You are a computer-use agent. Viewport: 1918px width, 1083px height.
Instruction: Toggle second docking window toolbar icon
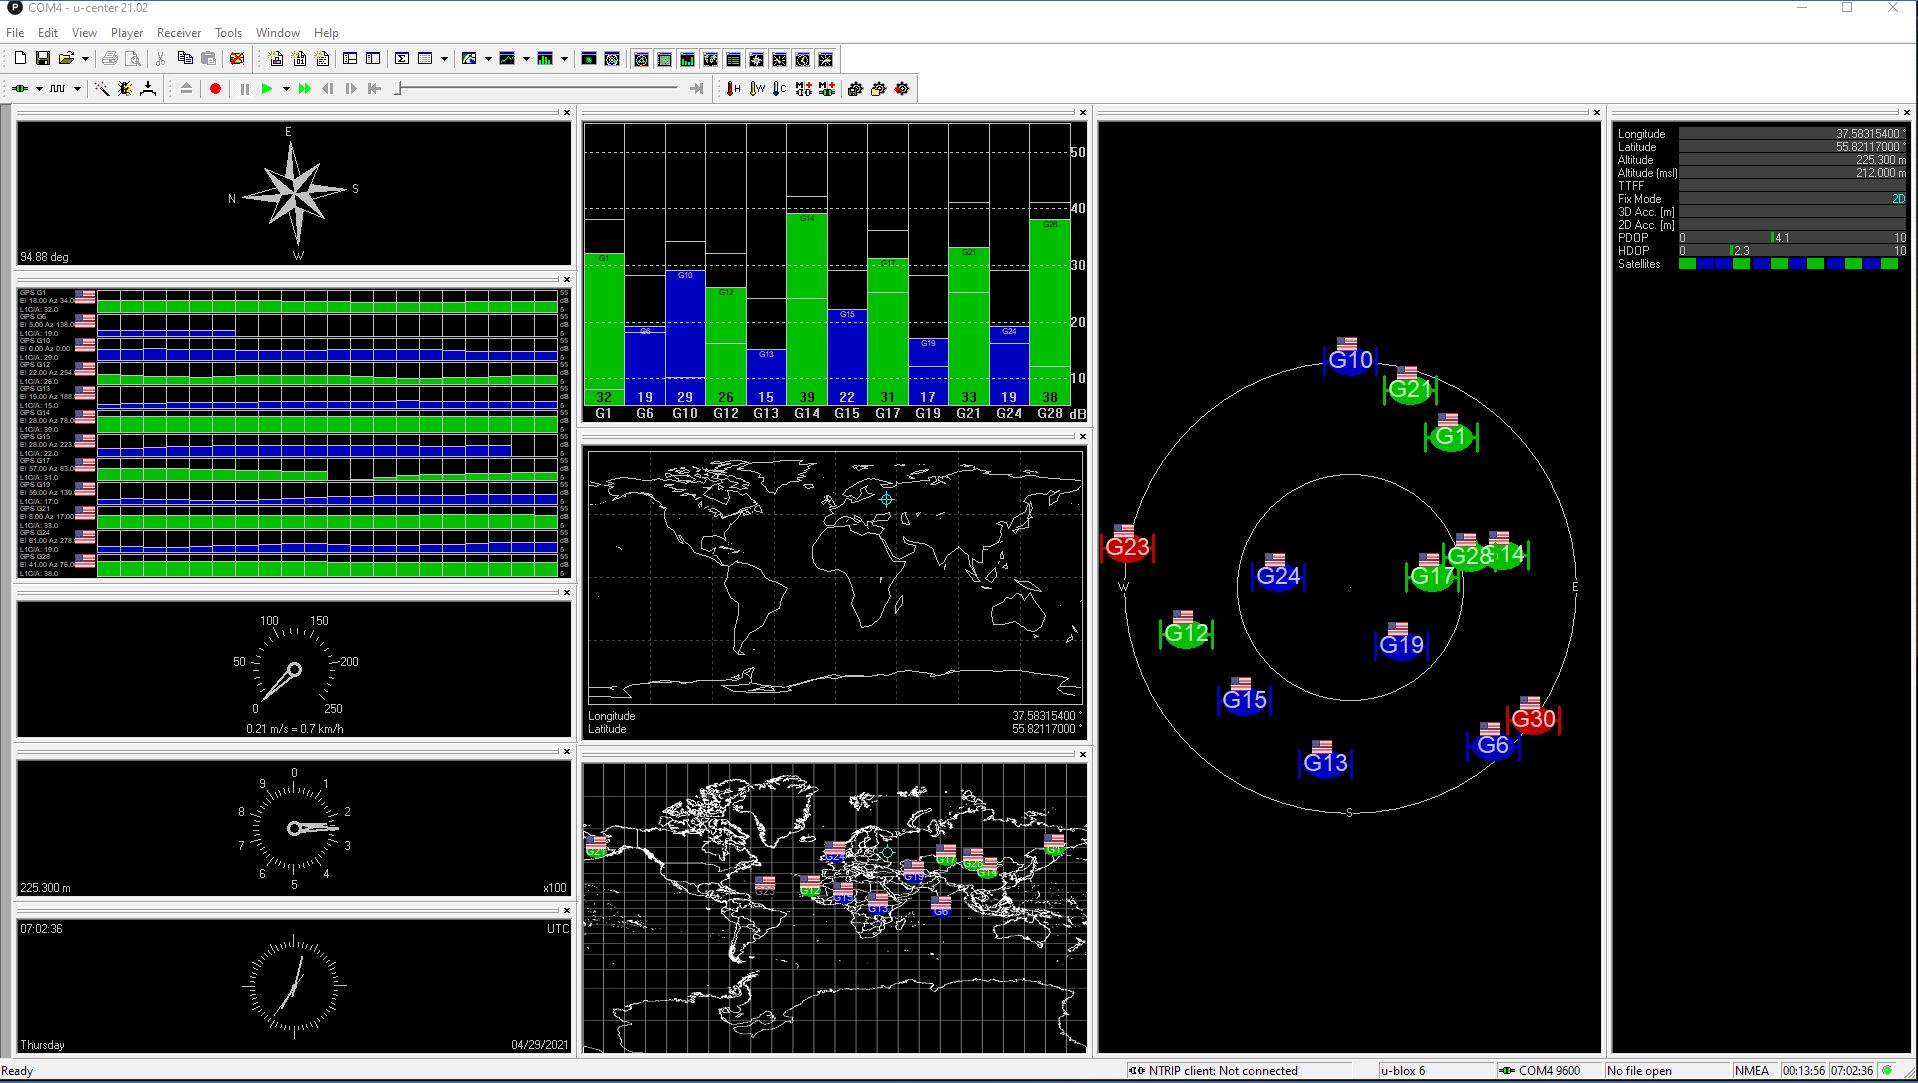click(664, 59)
